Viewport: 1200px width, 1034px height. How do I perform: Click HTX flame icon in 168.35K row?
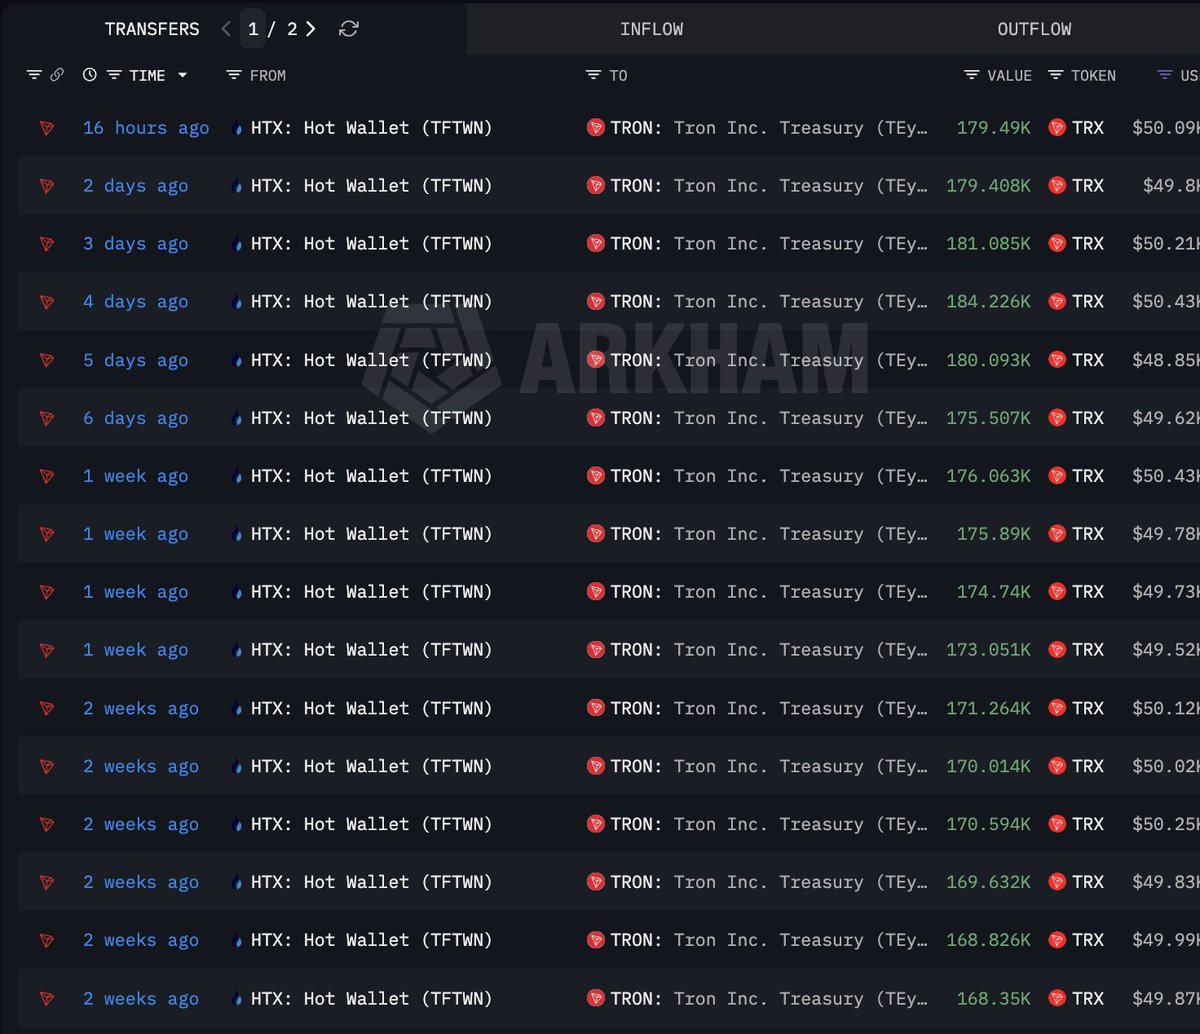click(x=237, y=998)
